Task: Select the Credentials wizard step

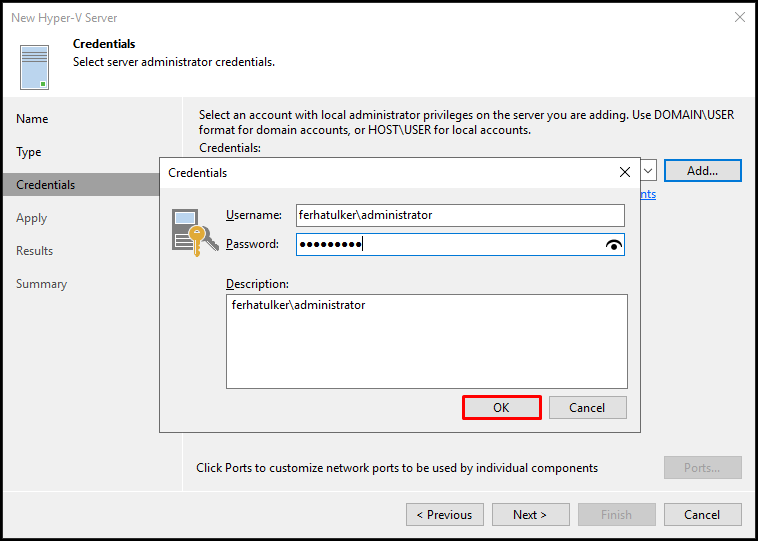Action: pyautogui.click(x=81, y=185)
